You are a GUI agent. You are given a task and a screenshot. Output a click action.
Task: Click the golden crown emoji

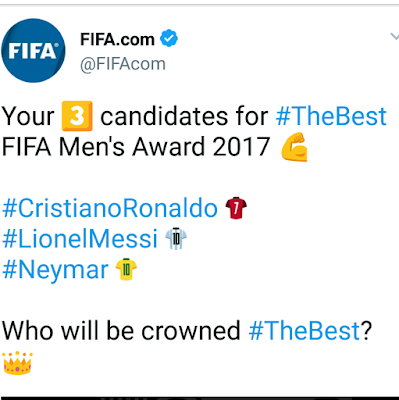coord(17,363)
